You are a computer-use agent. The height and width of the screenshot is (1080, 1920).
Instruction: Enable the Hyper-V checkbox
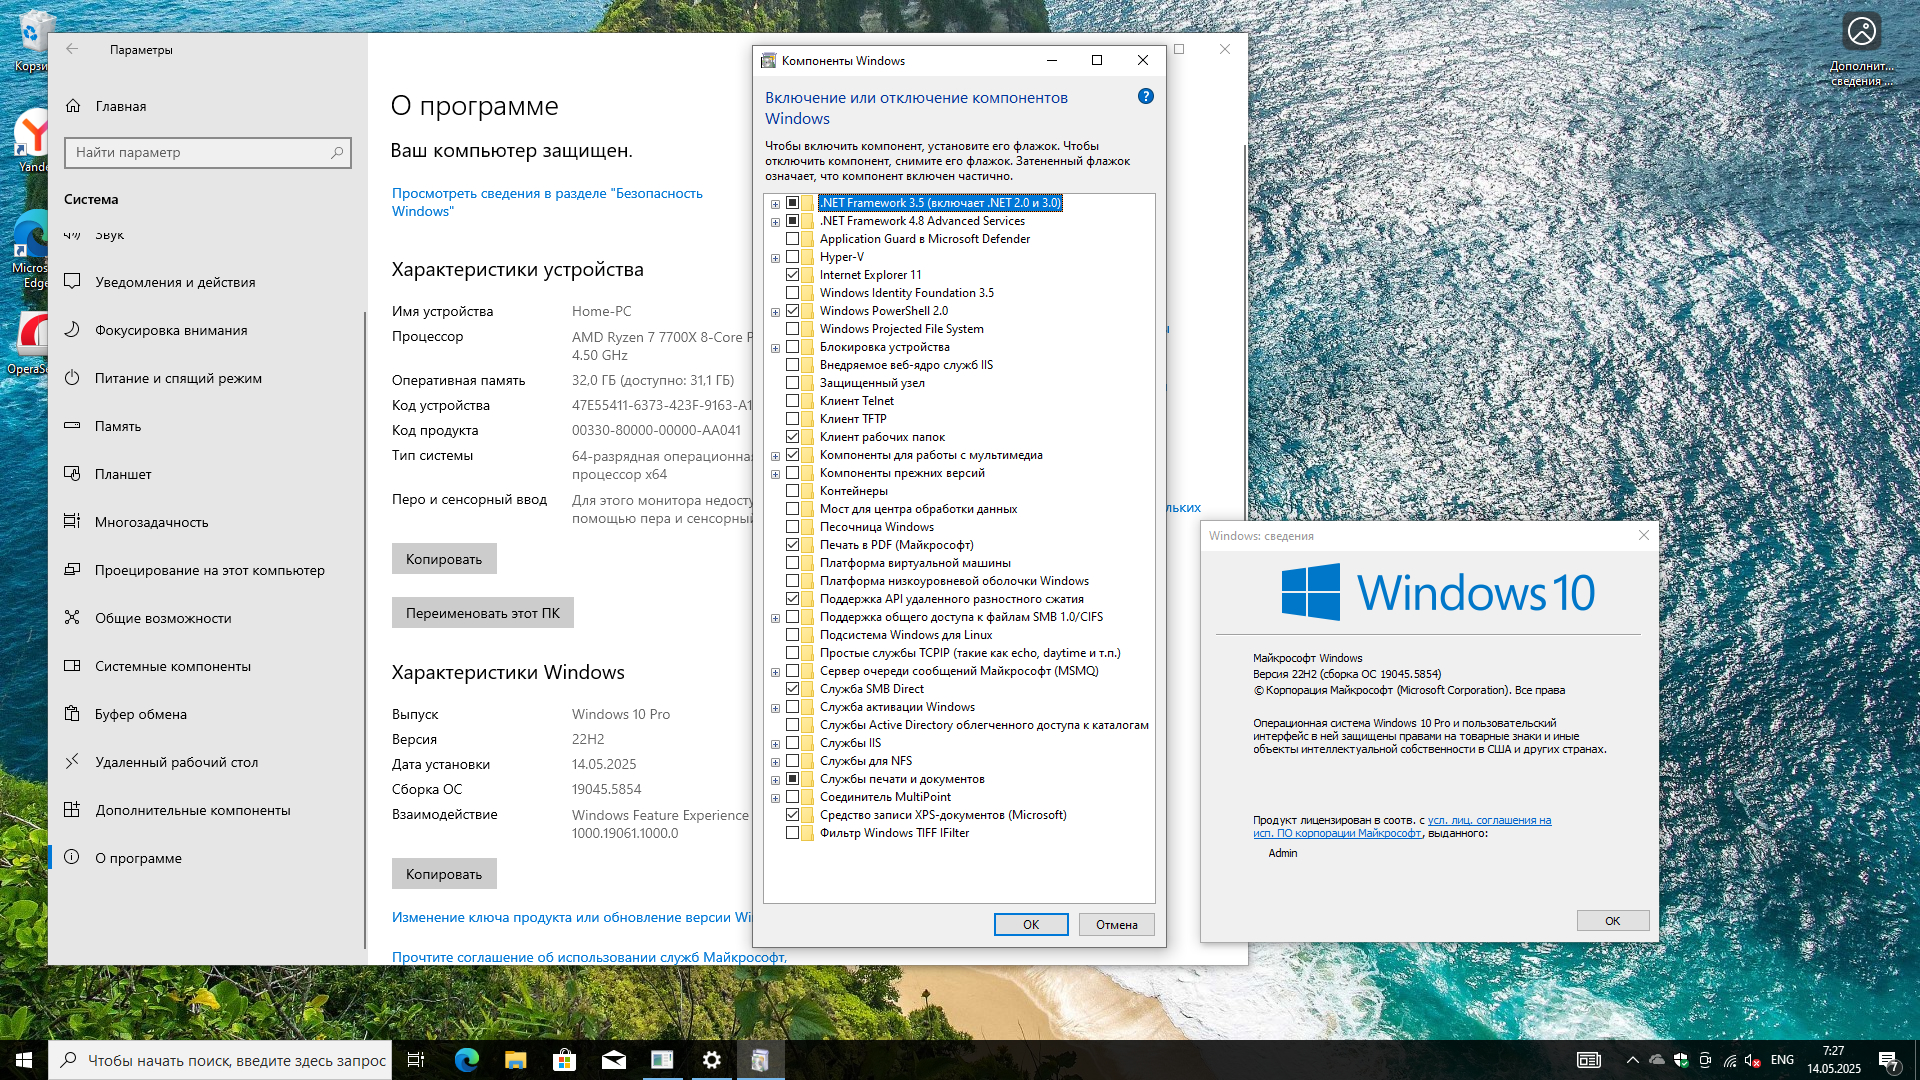tap(793, 257)
